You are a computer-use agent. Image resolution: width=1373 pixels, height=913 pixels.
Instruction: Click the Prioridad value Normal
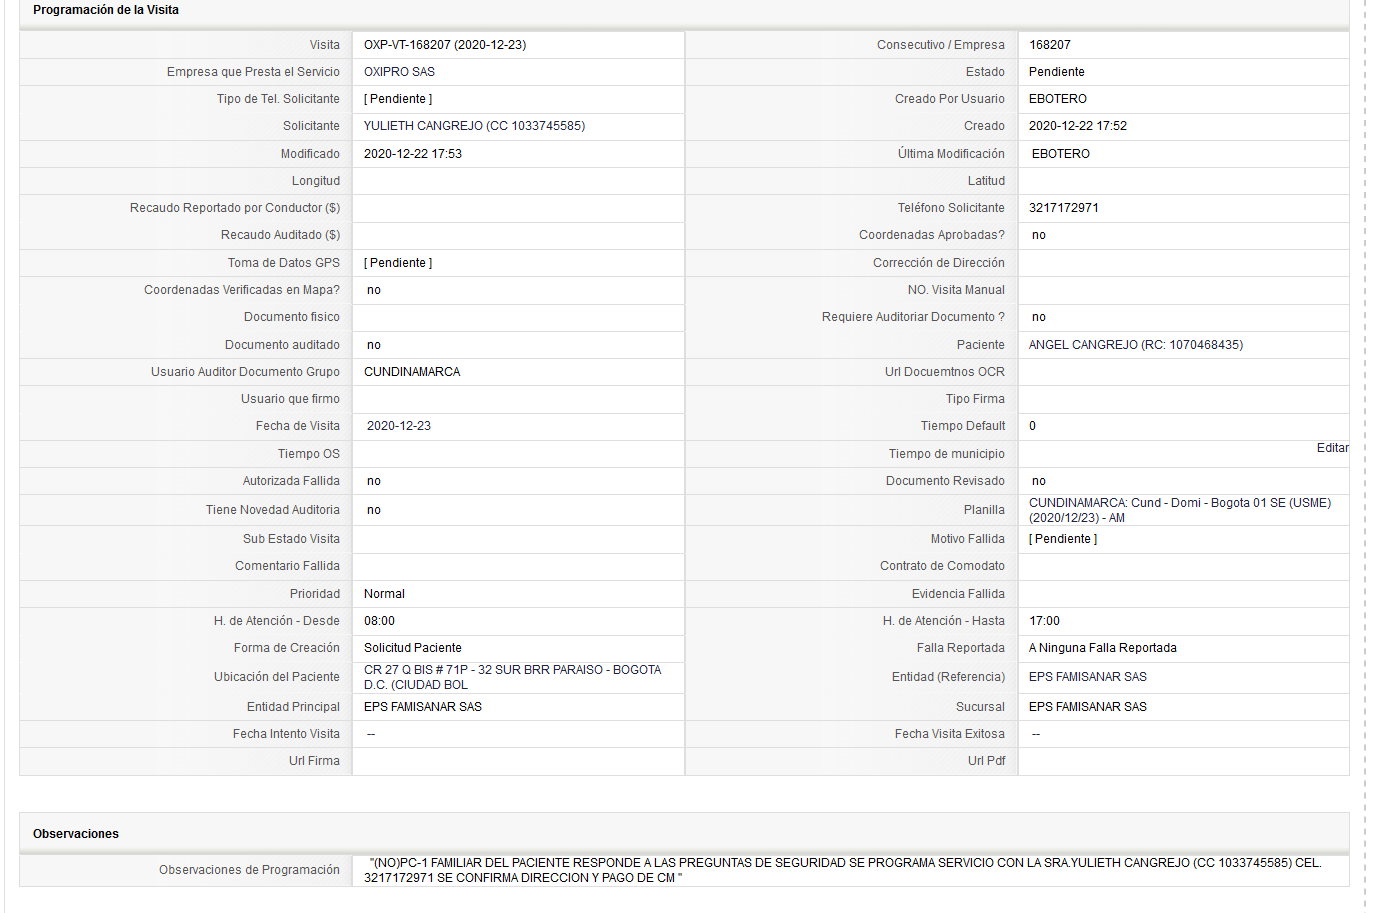tap(384, 594)
